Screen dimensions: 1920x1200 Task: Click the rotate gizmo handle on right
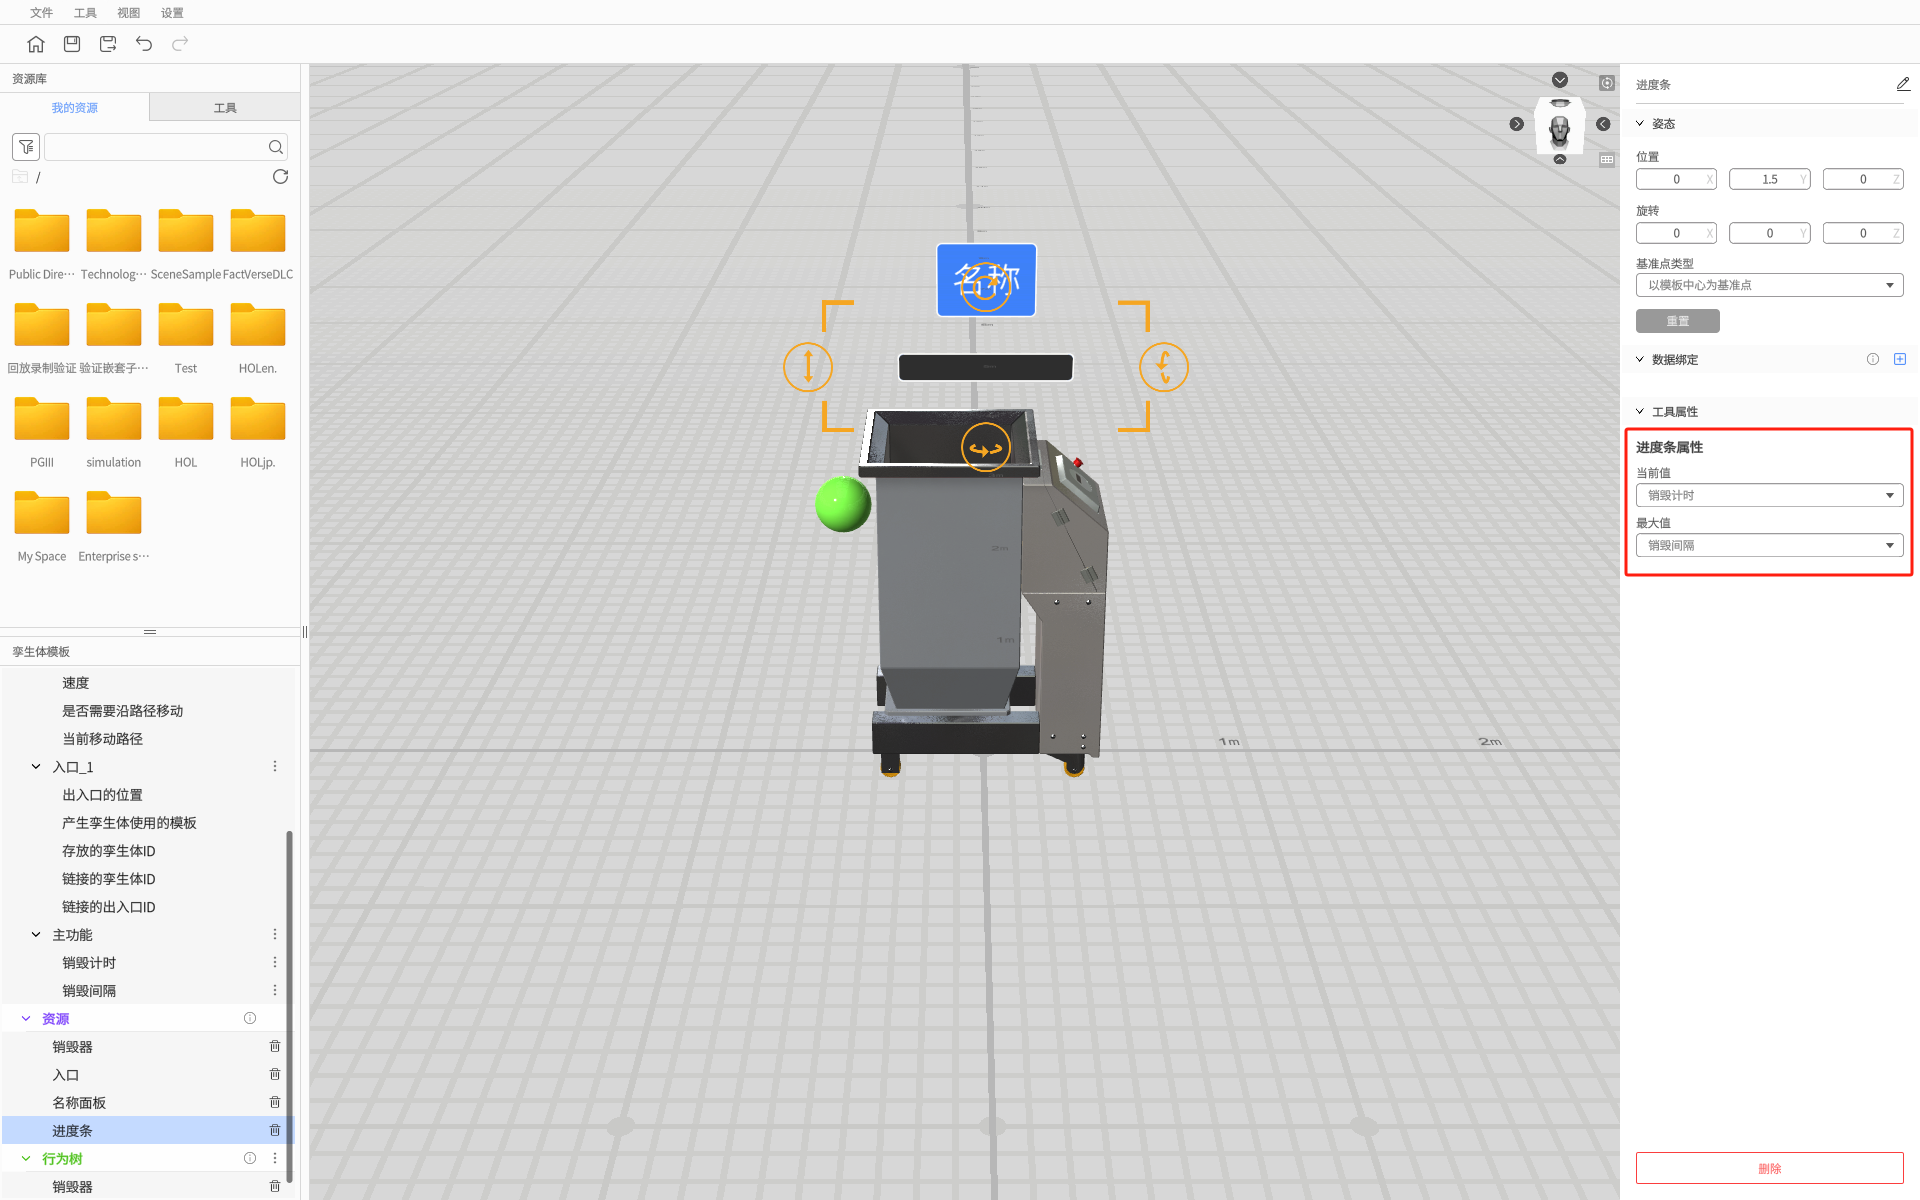tap(1163, 367)
